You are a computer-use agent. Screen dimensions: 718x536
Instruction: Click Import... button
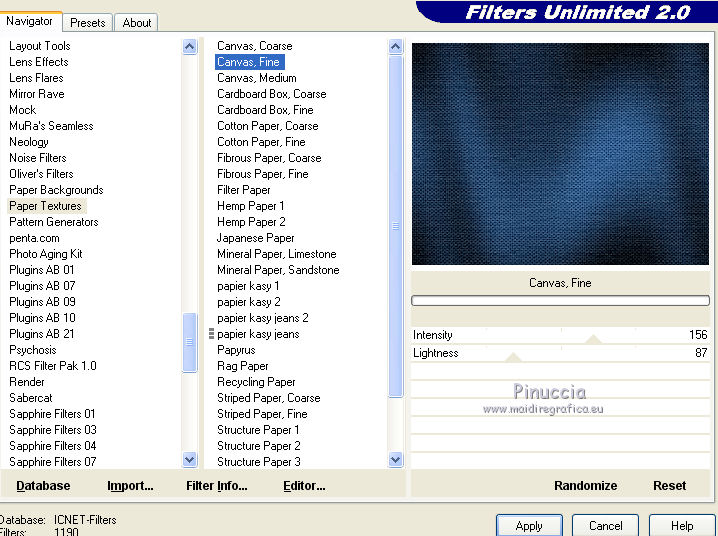(x=130, y=486)
